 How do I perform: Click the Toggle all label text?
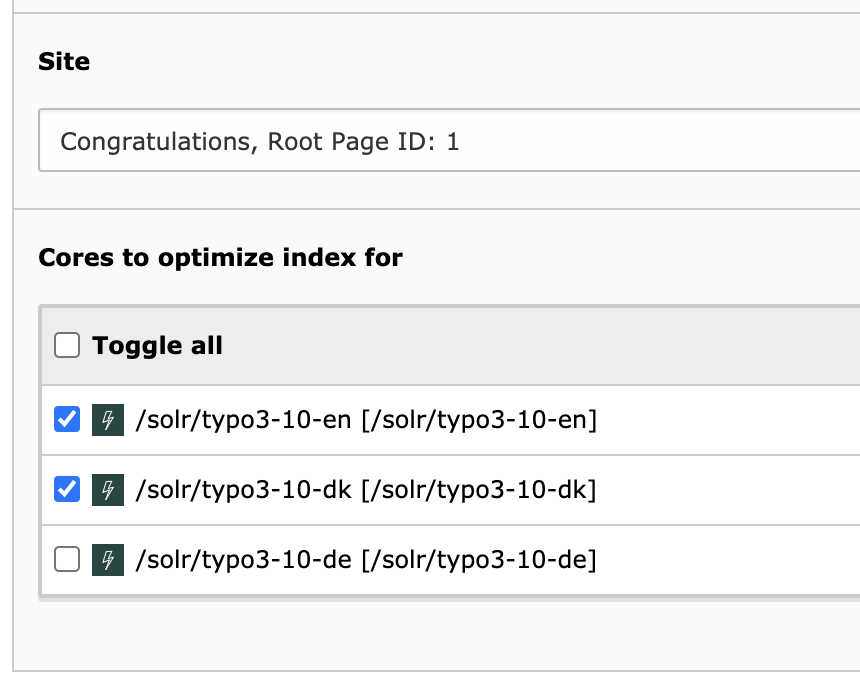coord(157,346)
